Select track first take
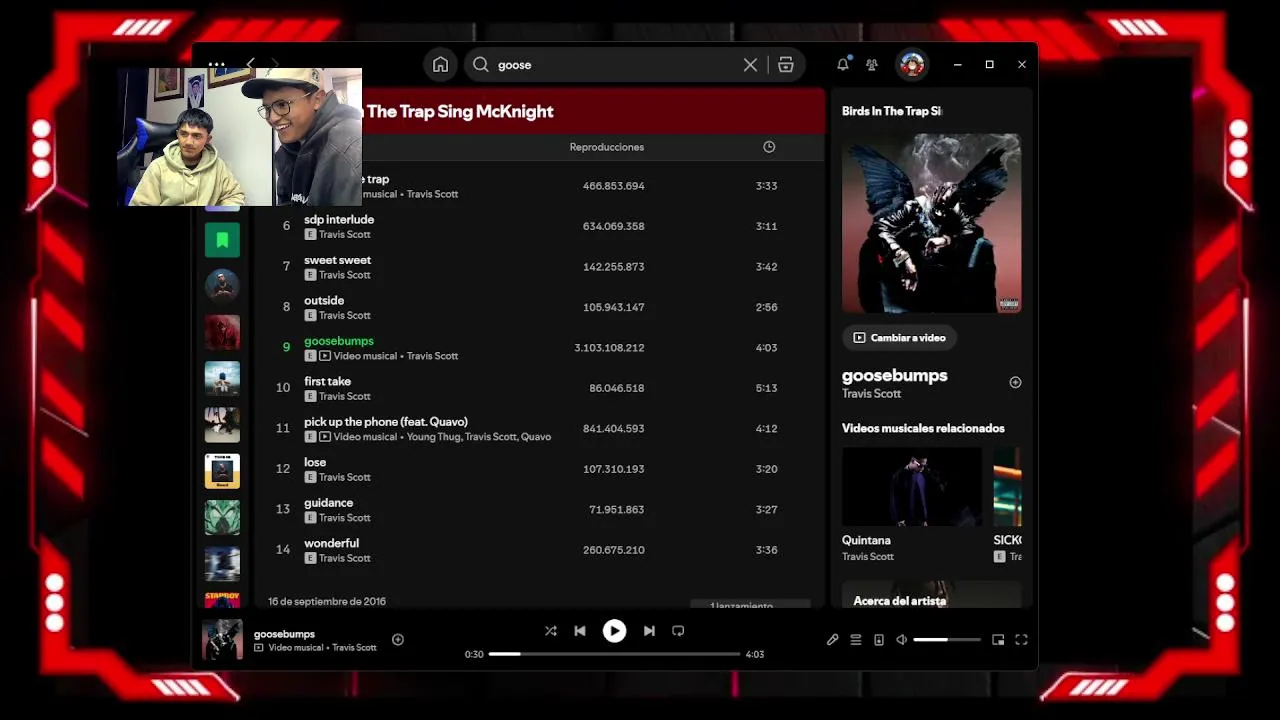The width and height of the screenshot is (1280, 720). point(540,388)
